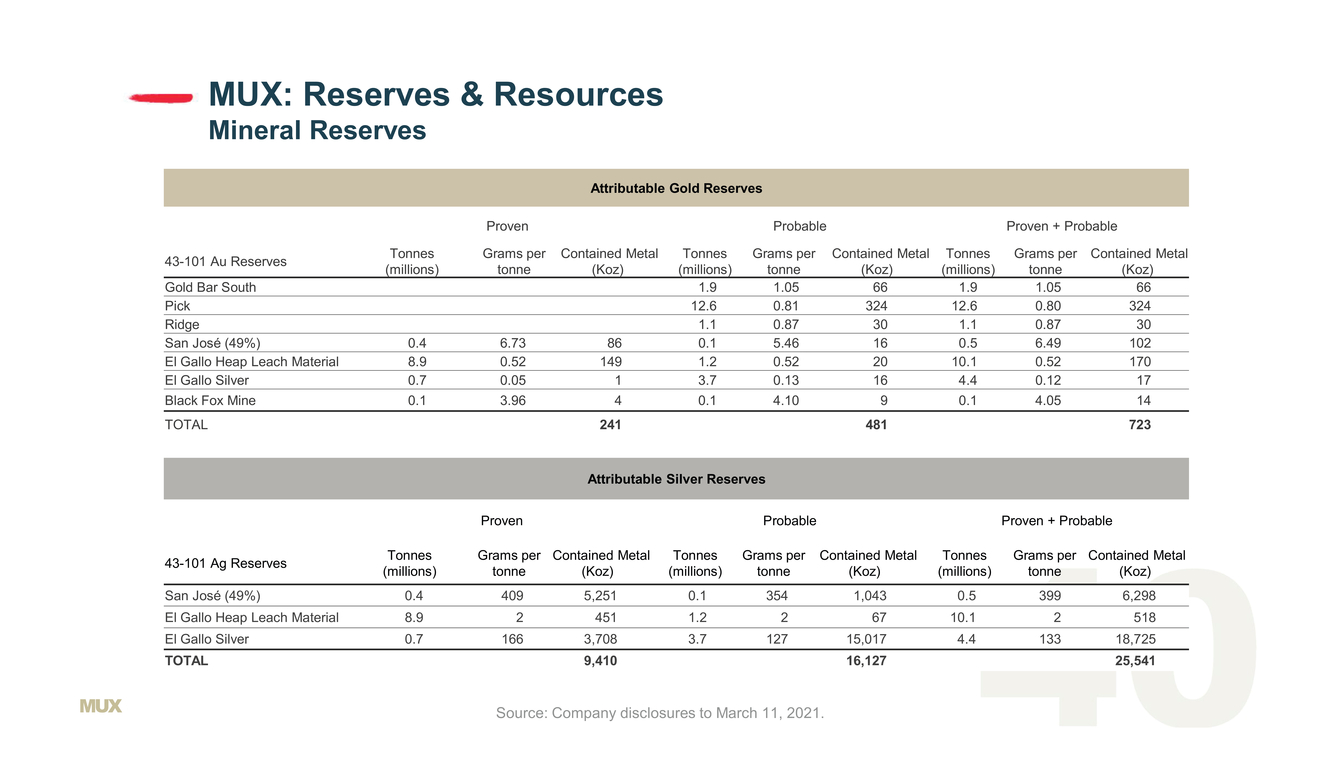Click the 'Ridge' row name
Viewport: 1320px width, 780px height.
pos(182,324)
